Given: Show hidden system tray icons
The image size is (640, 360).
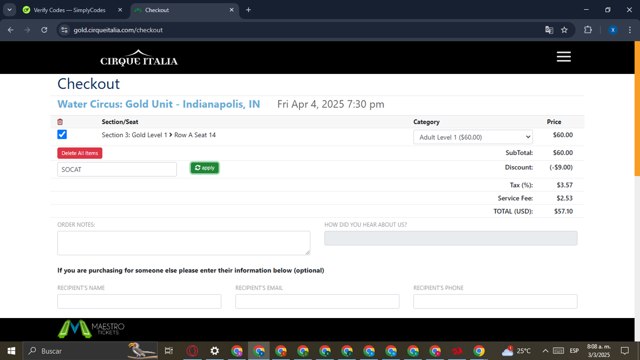Looking at the screenshot, I should [545, 351].
